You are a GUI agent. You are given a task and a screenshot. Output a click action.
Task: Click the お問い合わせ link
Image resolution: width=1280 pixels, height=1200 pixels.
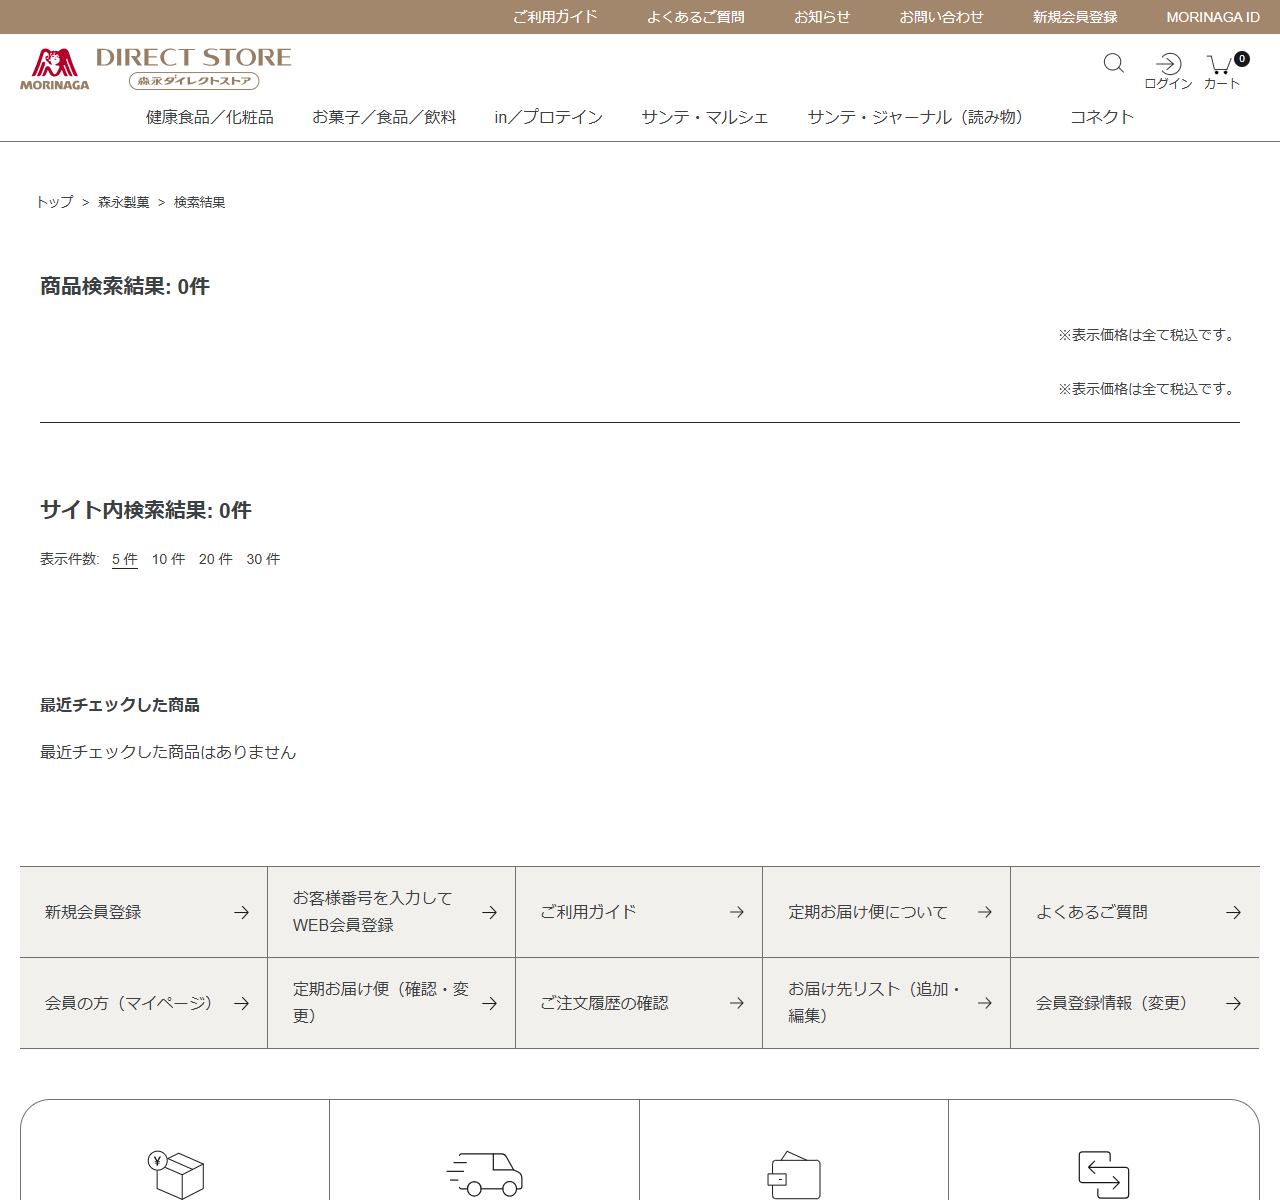(x=941, y=17)
